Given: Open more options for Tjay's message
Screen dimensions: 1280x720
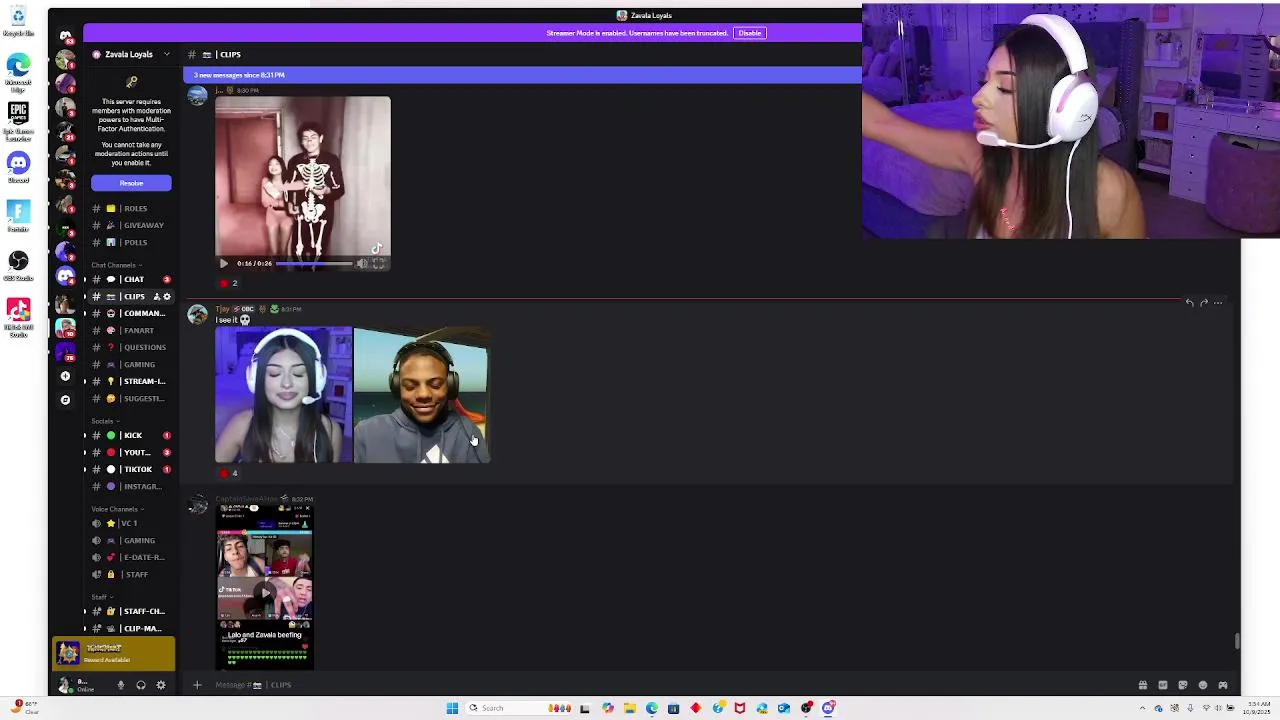Looking at the screenshot, I should (x=1218, y=302).
